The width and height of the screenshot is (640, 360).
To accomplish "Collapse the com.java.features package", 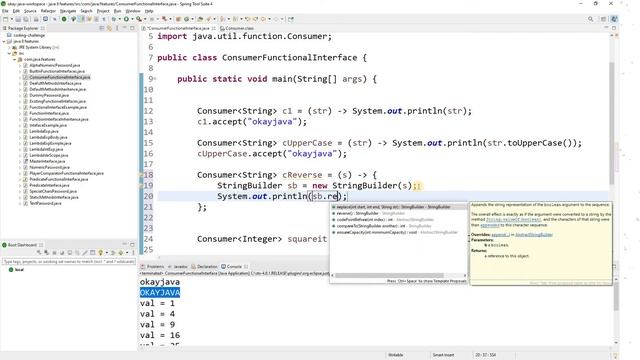I will (x=14, y=59).
